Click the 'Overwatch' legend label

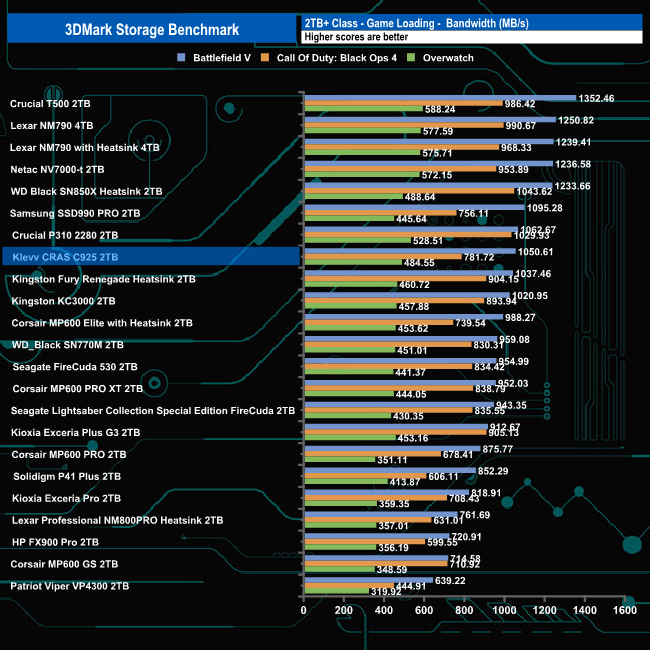448,58
